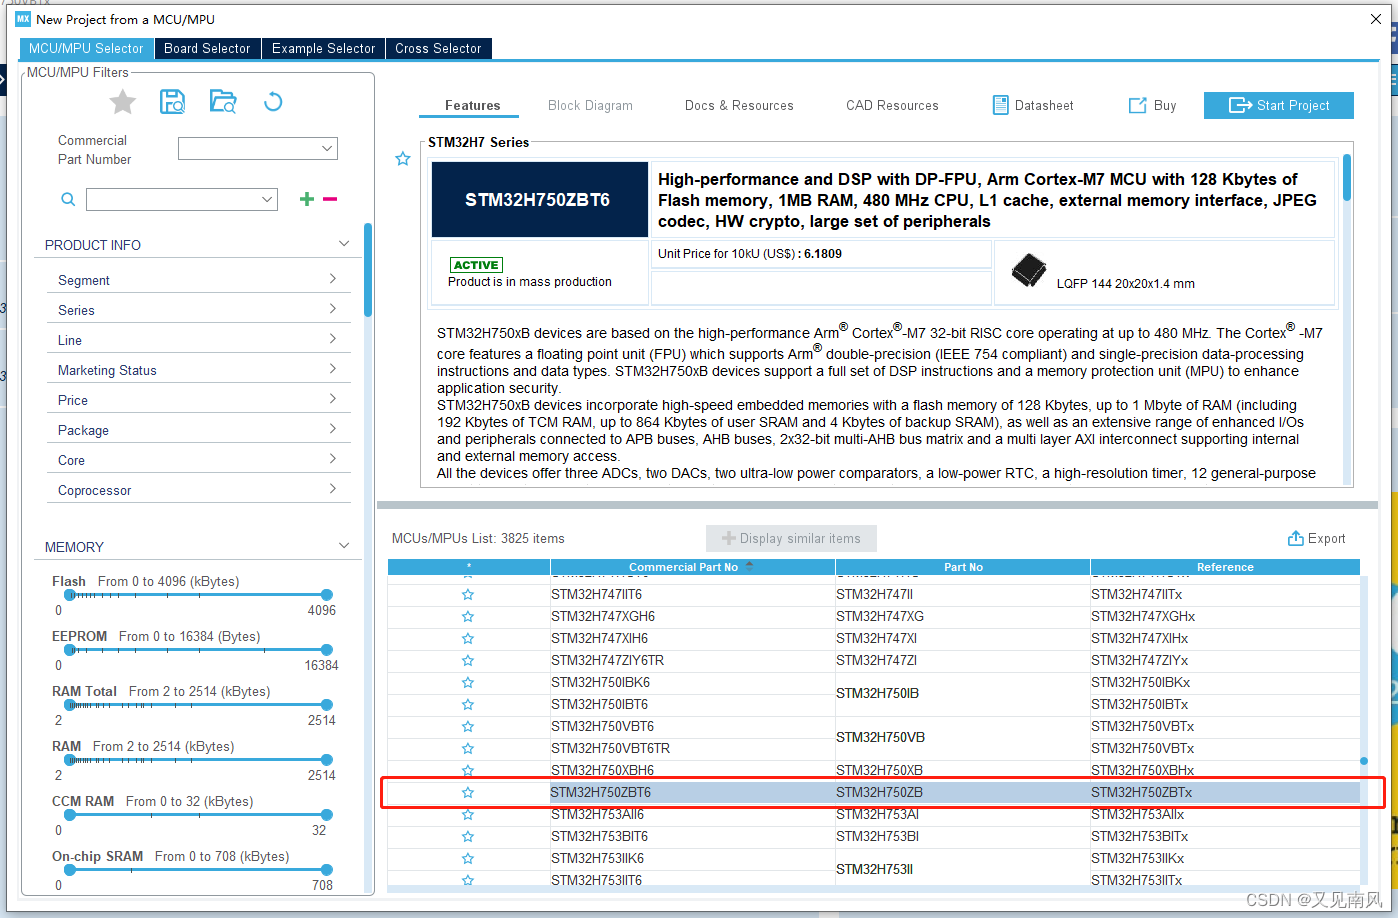Switch to Cross Selector tab
Screen dimensions: 1398x918
(x=438, y=48)
